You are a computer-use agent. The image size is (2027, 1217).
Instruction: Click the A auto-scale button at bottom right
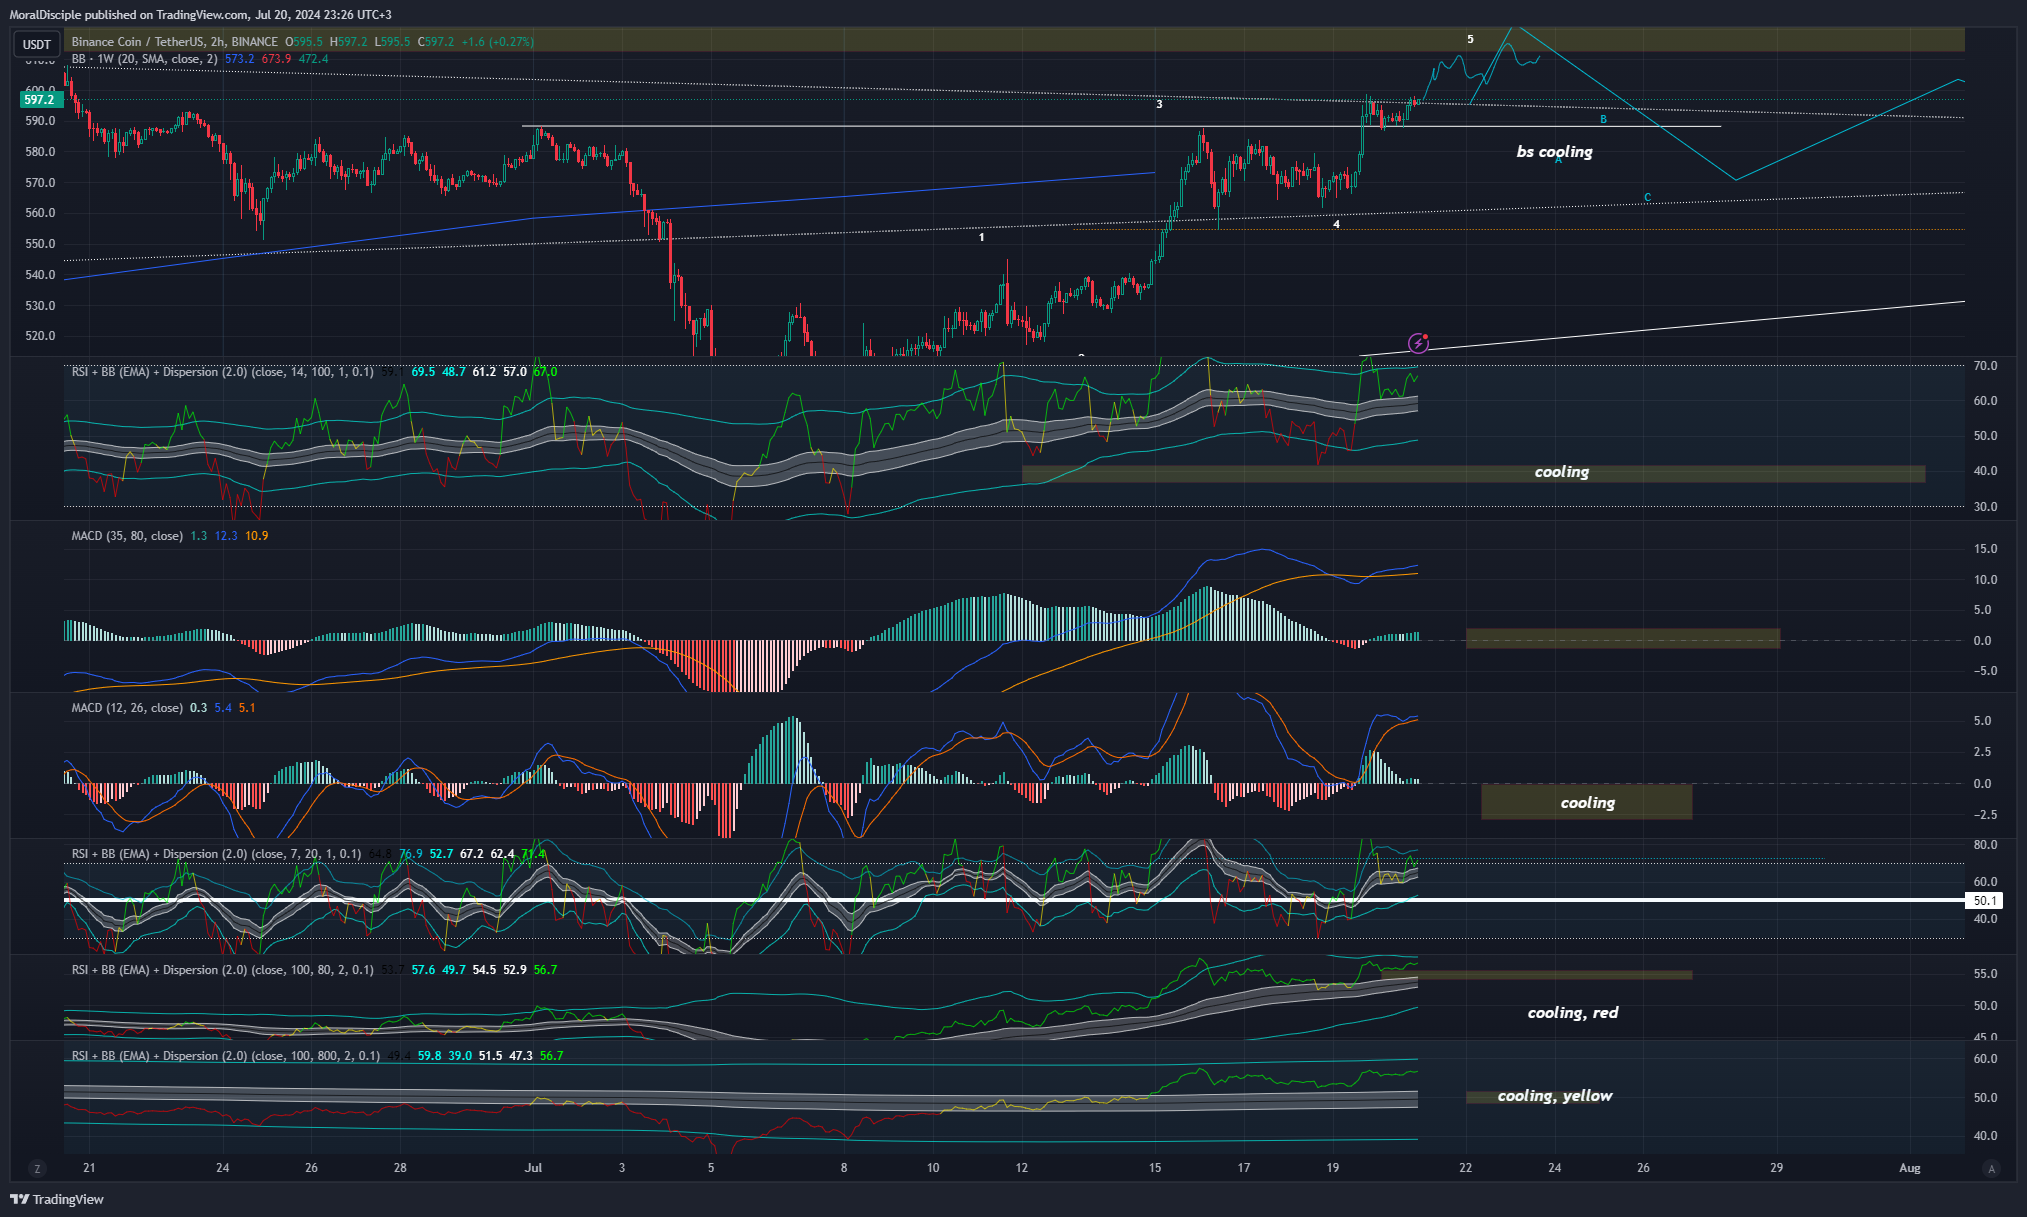(1991, 1168)
